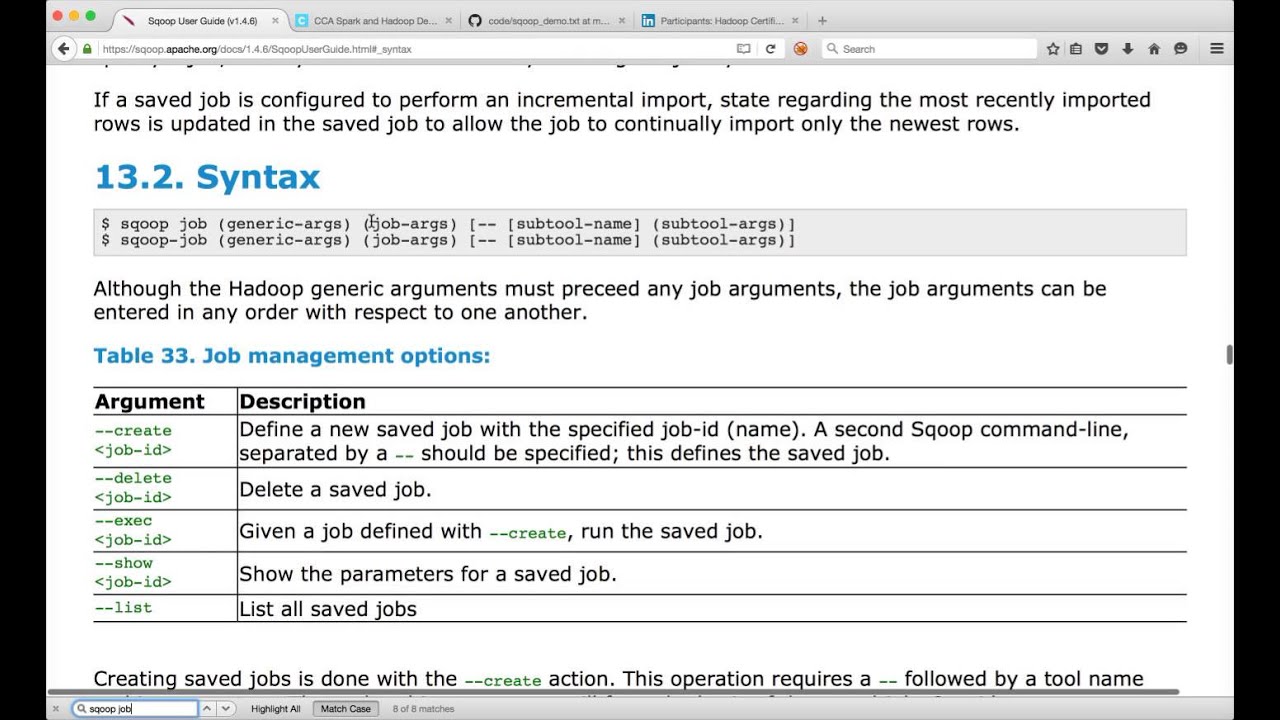Open a new tab with the plus
The height and width of the screenshot is (720, 1280).
pos(822,20)
